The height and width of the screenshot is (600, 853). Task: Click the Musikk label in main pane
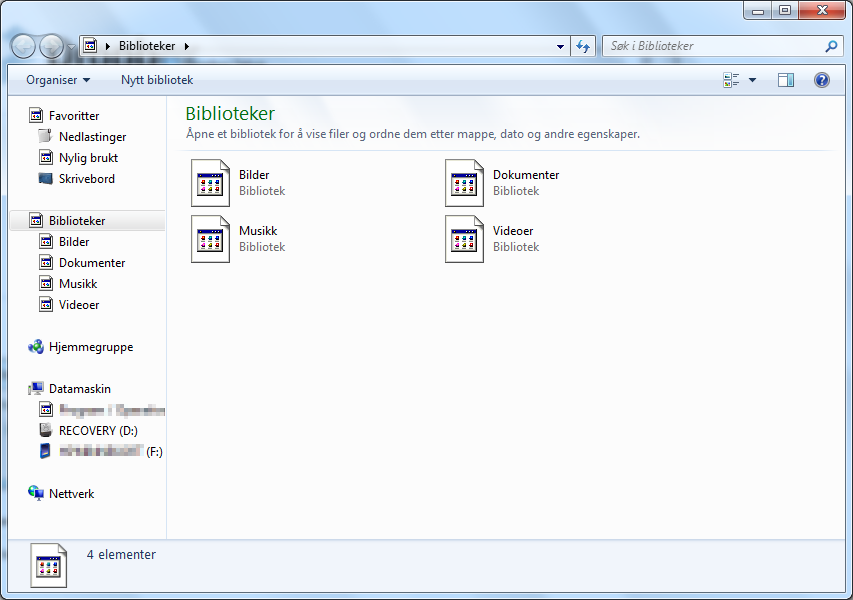258,231
